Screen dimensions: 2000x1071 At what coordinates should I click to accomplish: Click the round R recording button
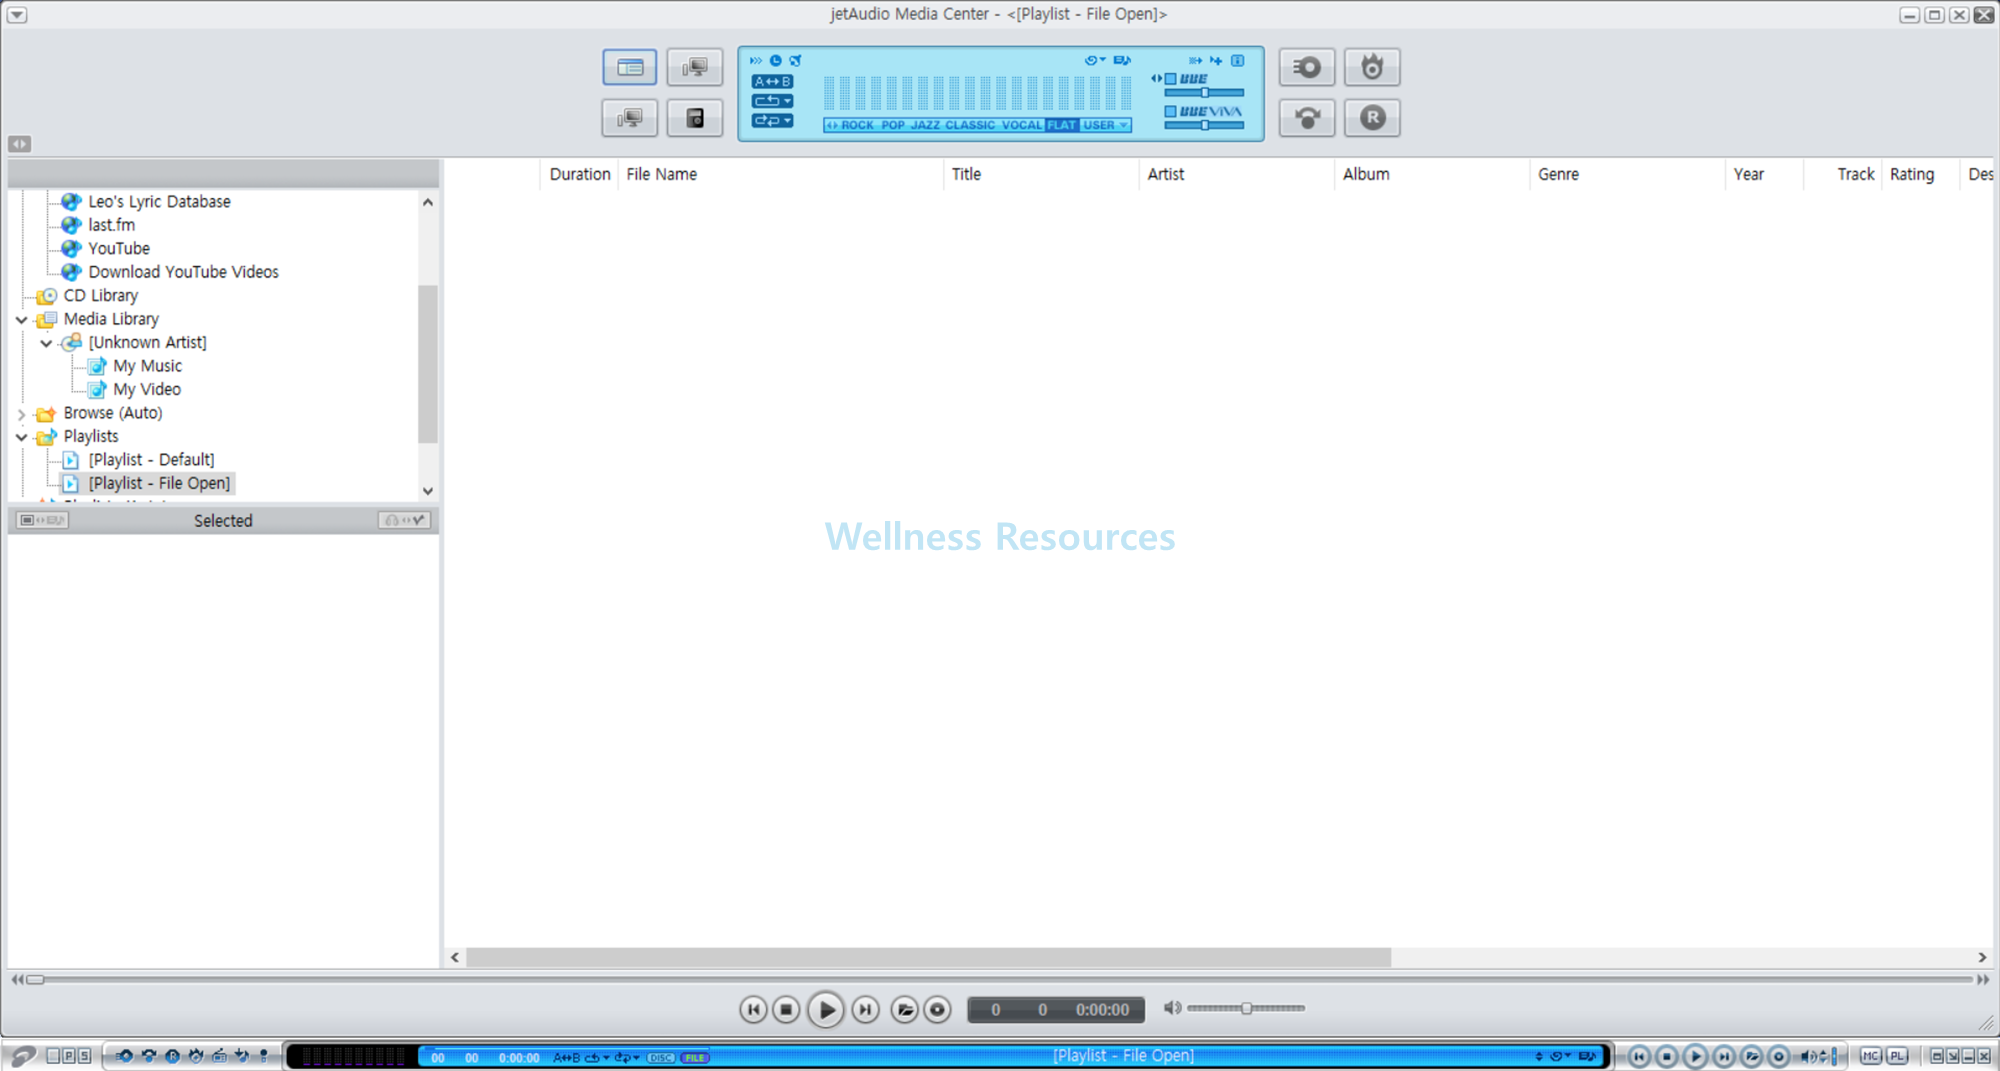click(1372, 118)
